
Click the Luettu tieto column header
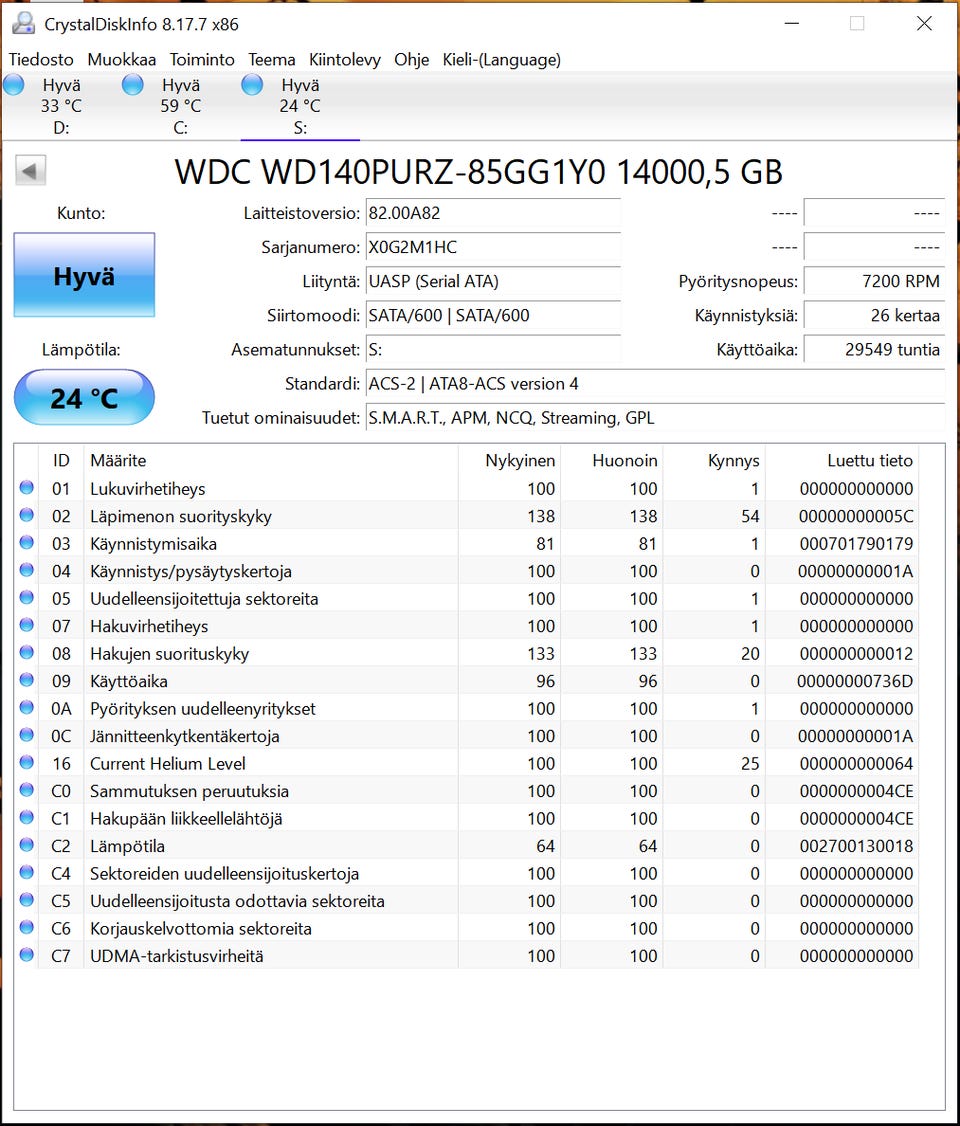tap(842, 460)
